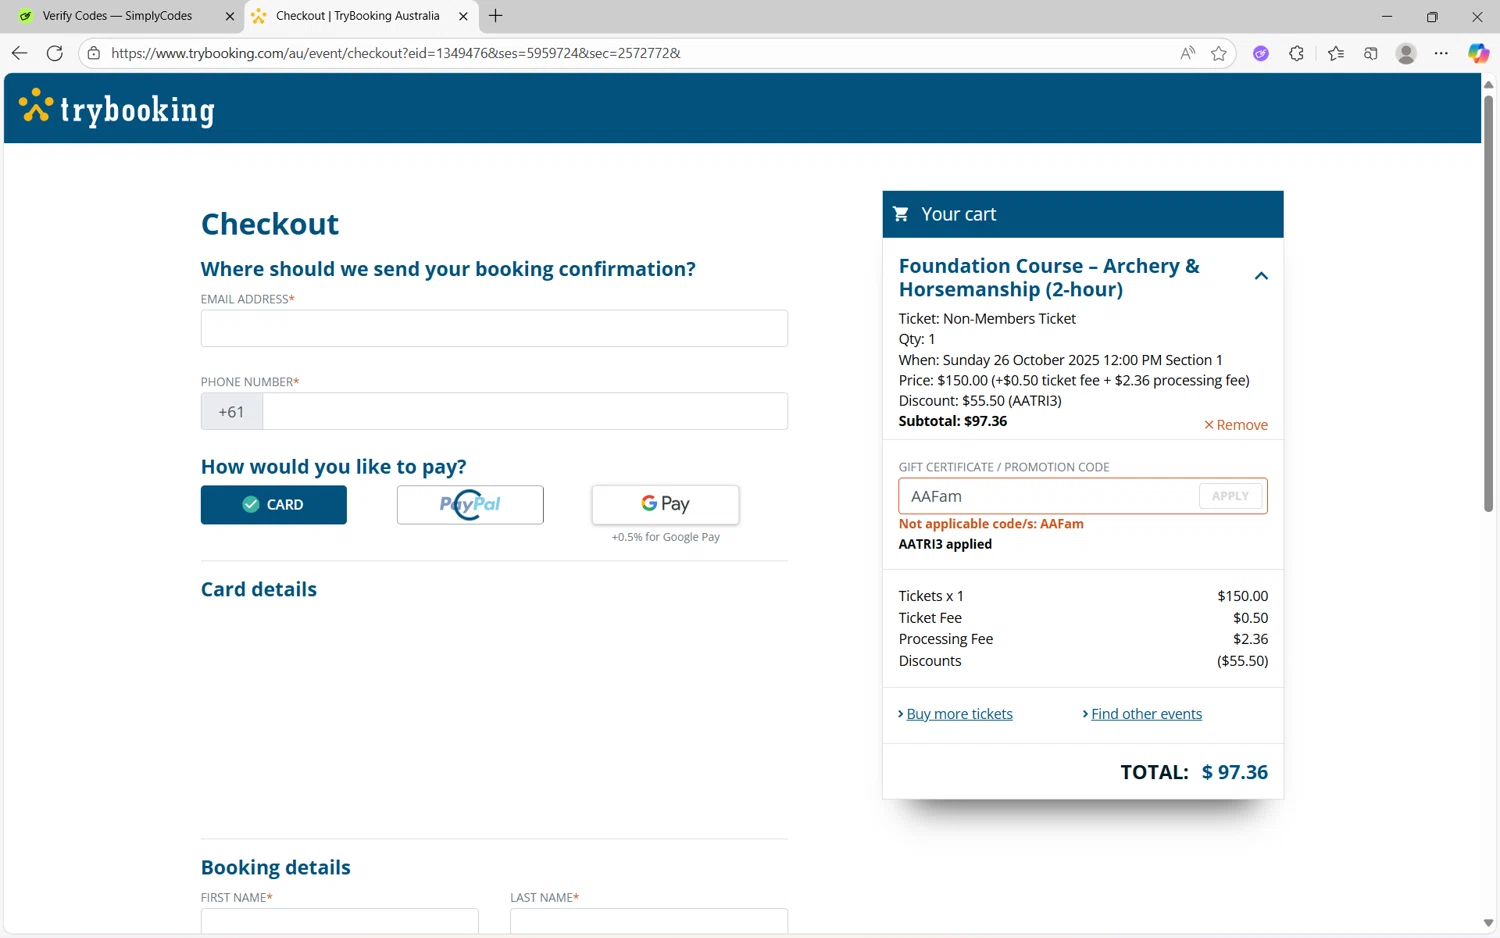
Task: Minimize the browser window
Action: point(1387,16)
